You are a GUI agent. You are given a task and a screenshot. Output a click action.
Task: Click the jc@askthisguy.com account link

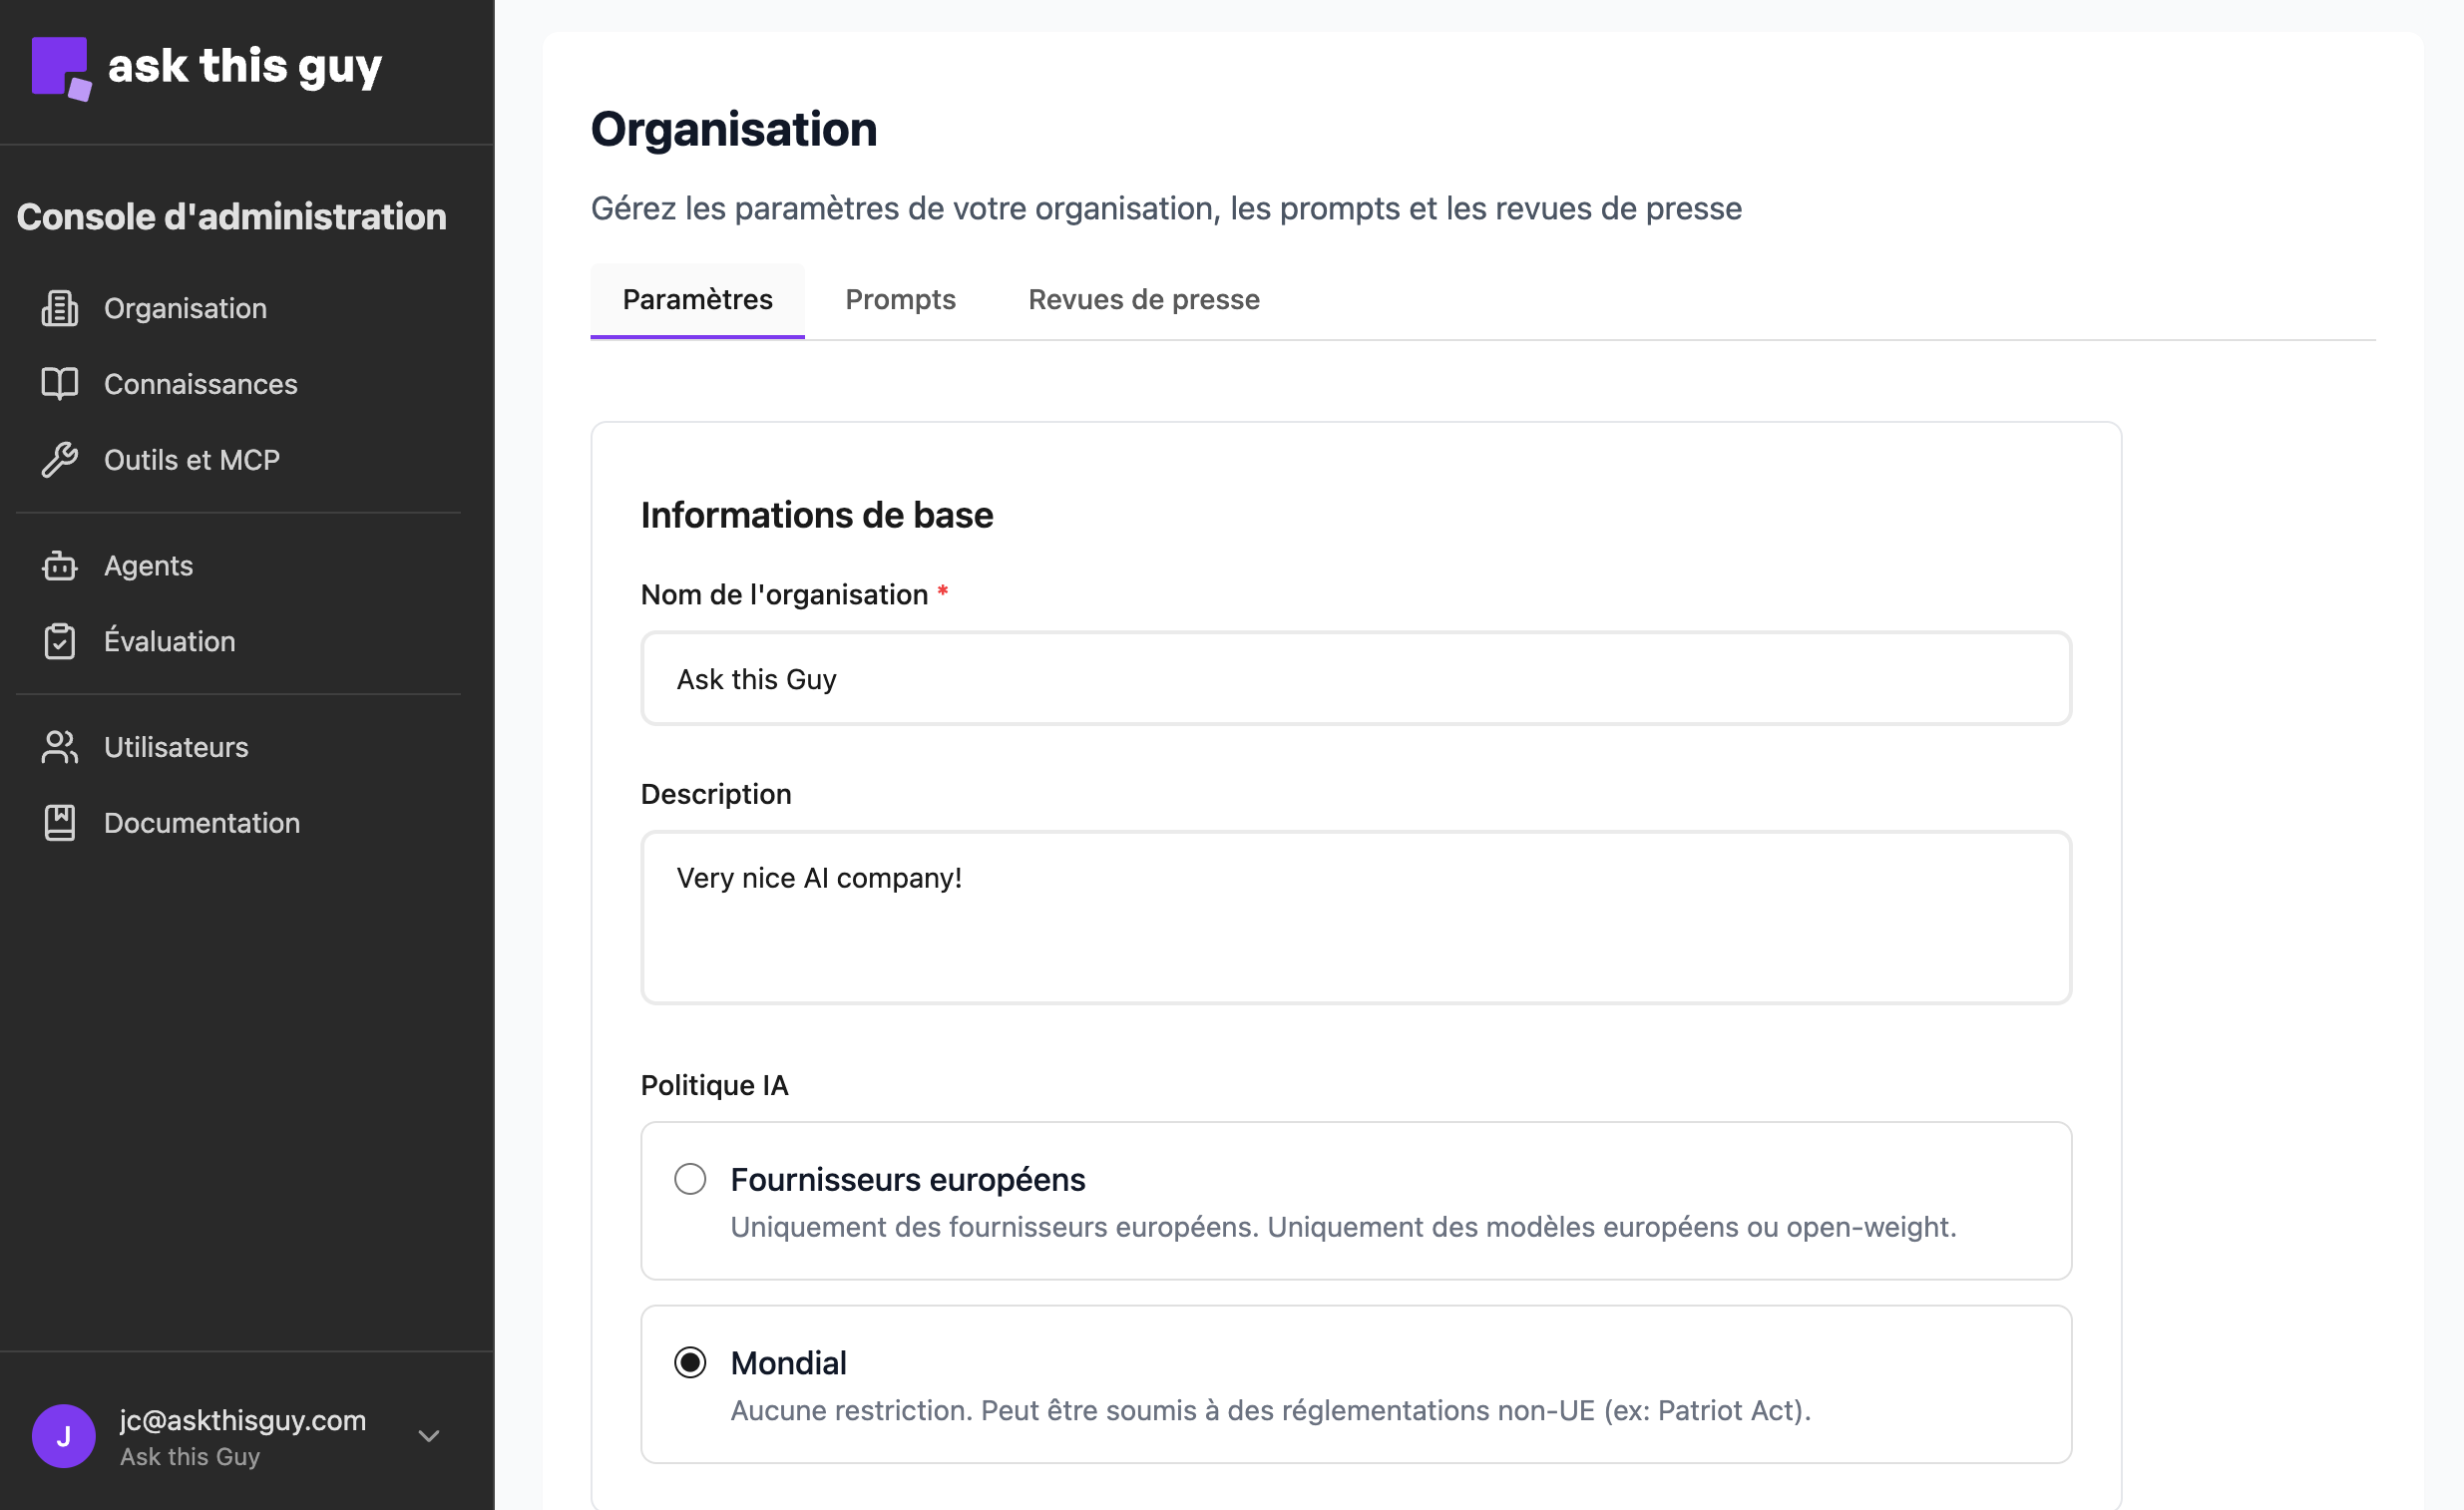(x=242, y=1420)
